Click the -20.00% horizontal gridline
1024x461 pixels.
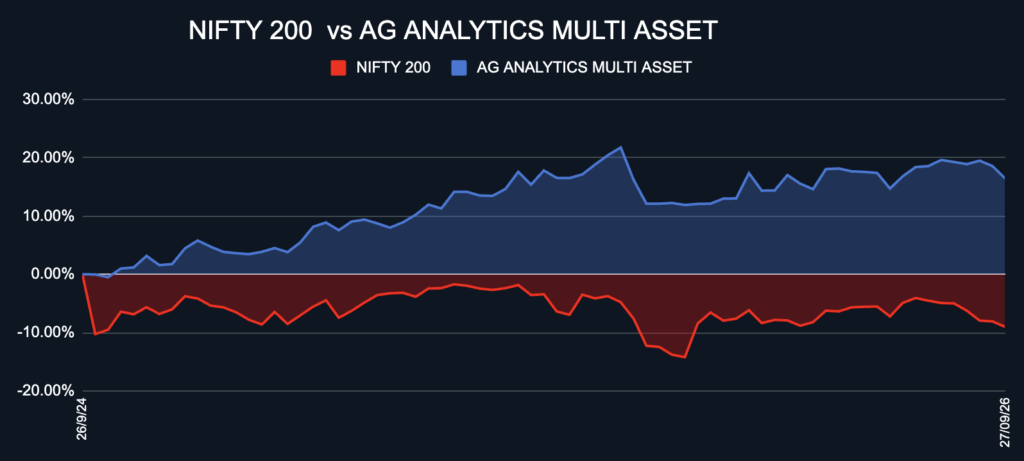543,390
